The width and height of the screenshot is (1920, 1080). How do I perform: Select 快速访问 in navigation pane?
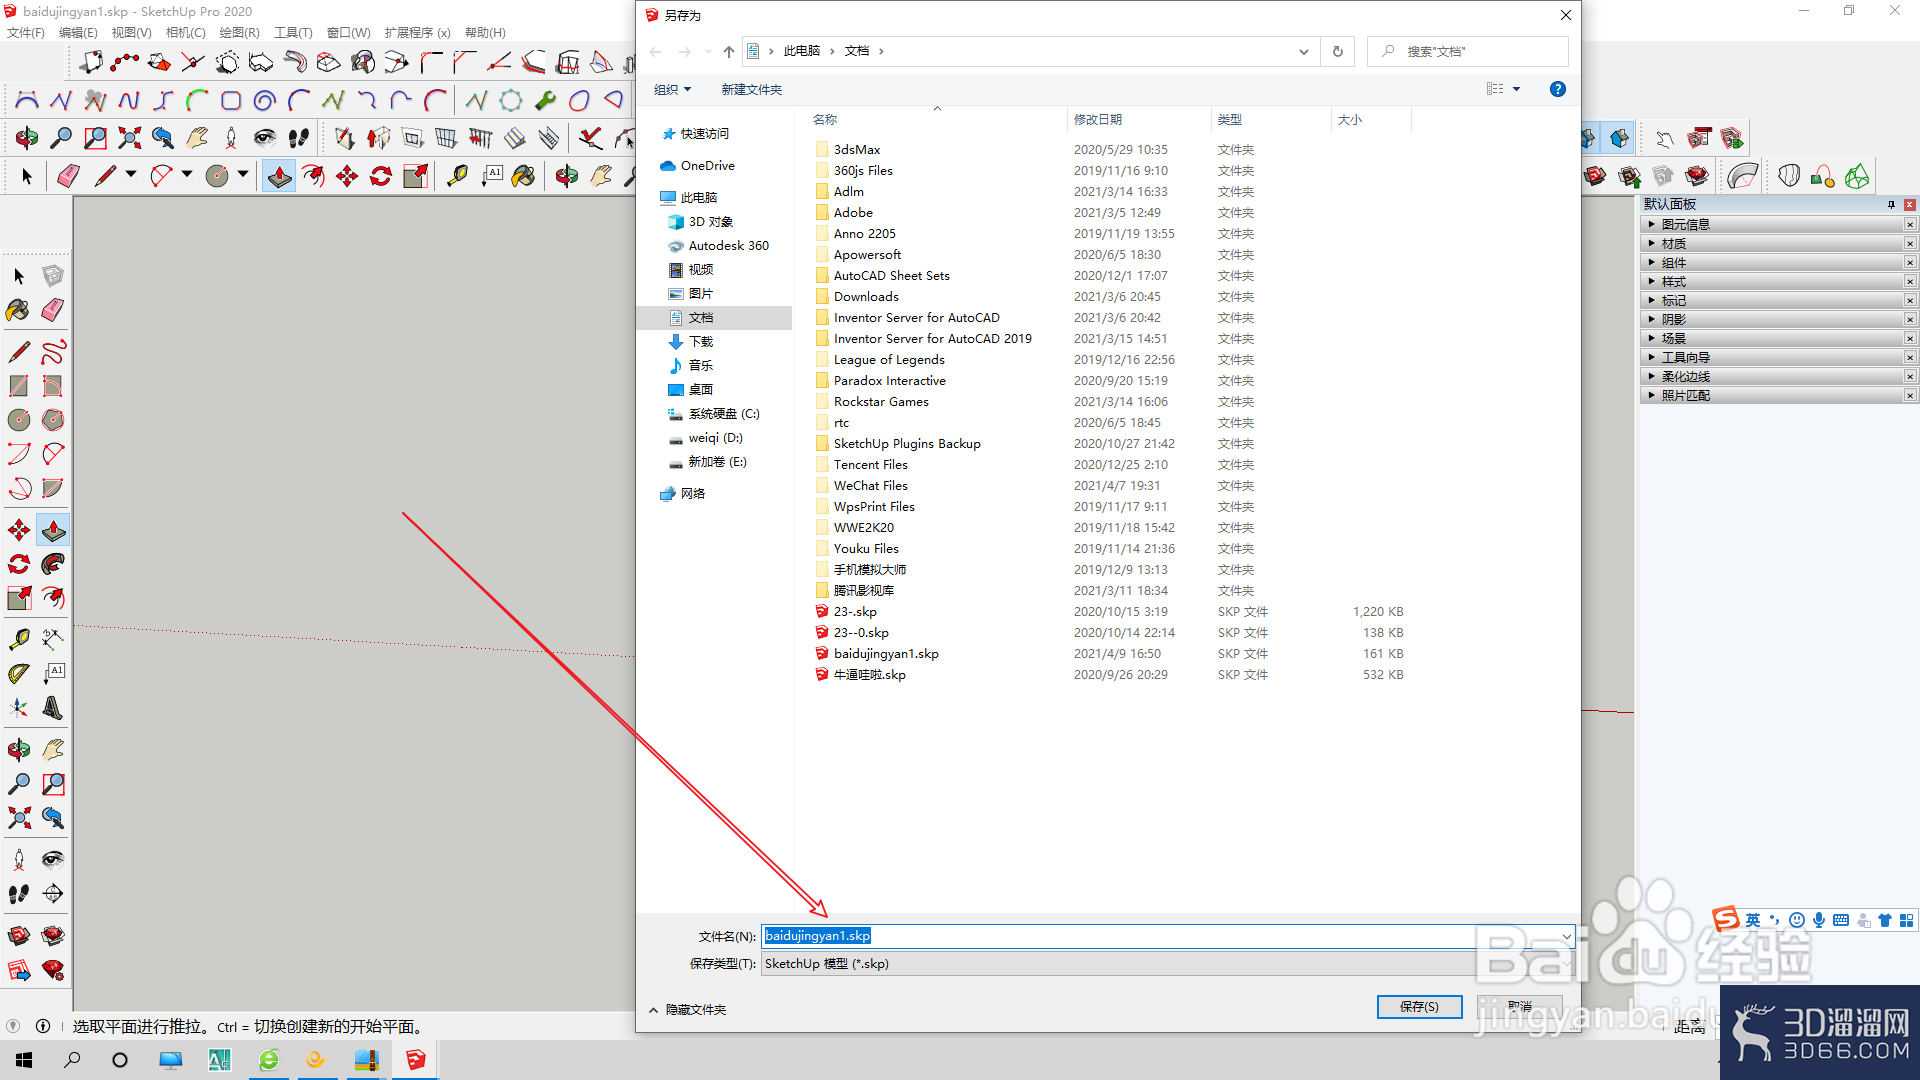704,133
